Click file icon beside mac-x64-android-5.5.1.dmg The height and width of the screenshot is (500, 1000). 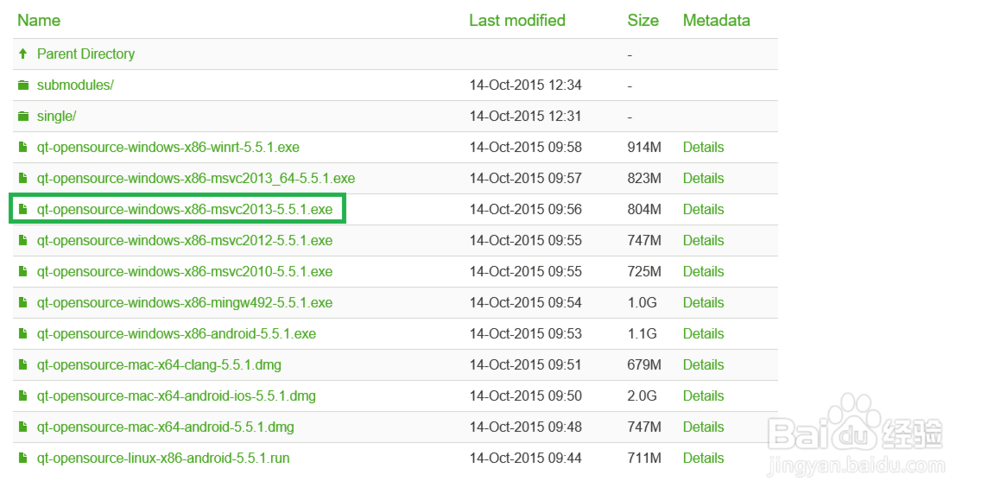pyautogui.click(x=23, y=427)
